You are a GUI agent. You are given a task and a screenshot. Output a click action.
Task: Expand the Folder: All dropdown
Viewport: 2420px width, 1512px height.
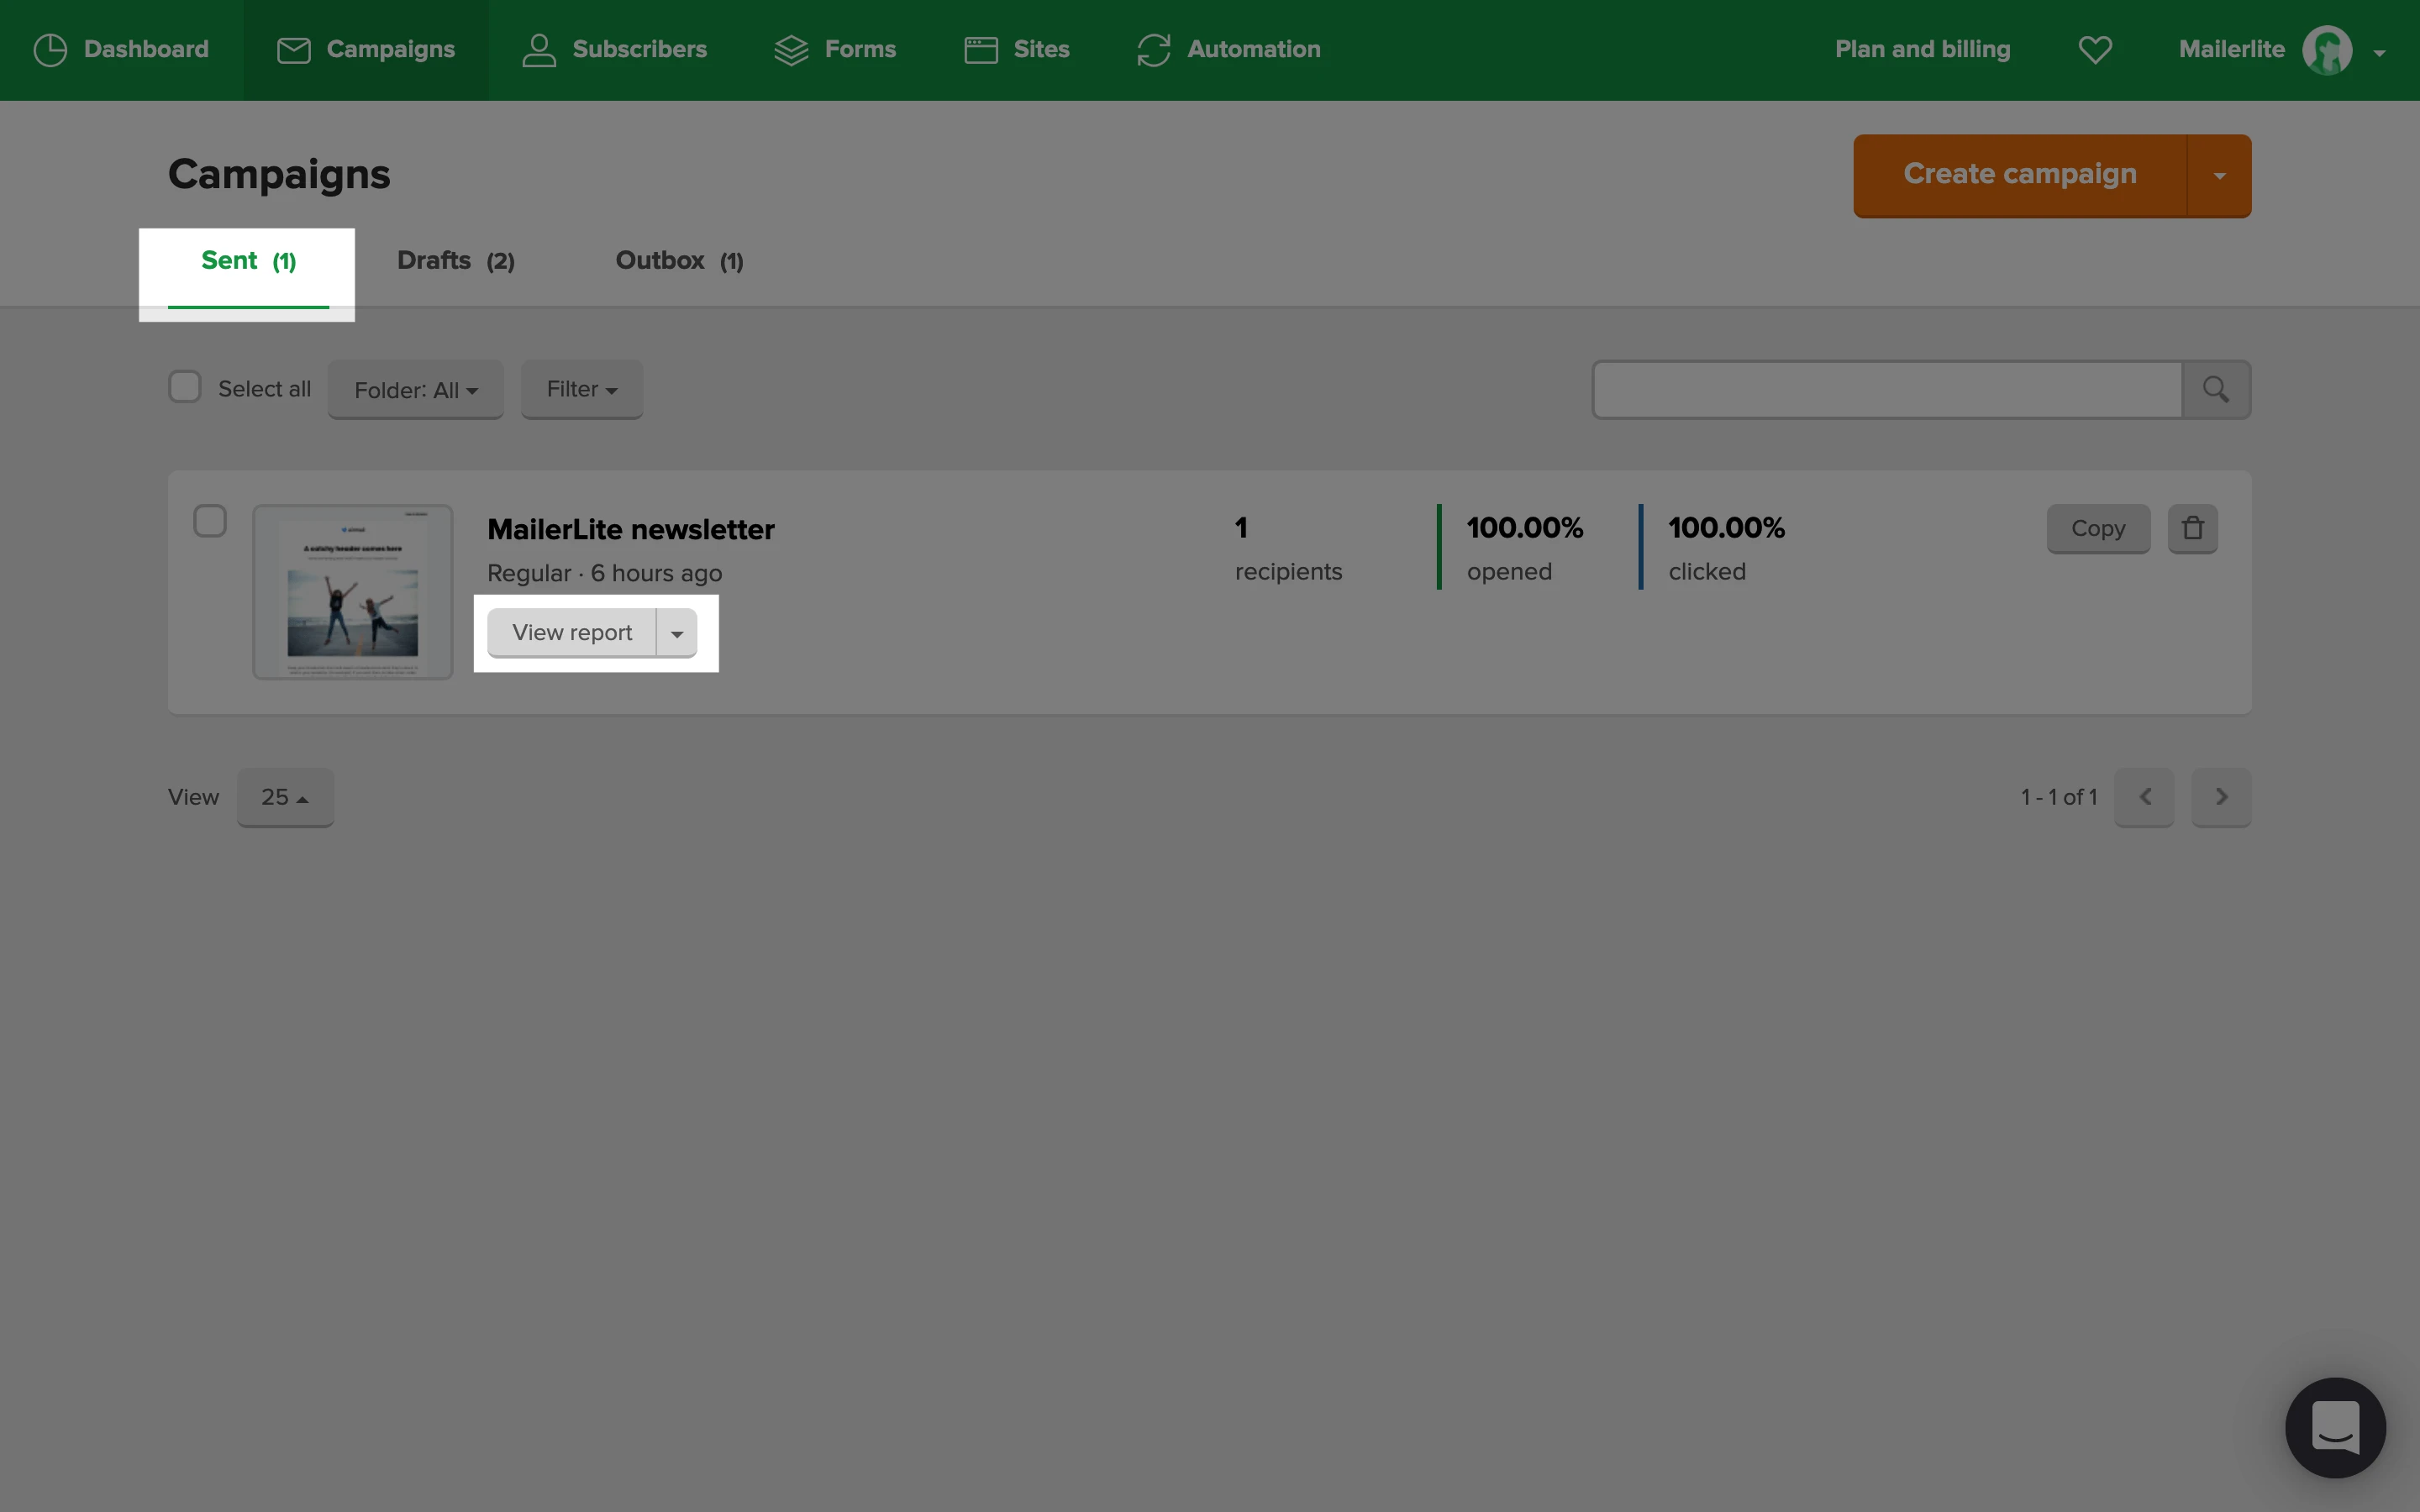pos(415,390)
